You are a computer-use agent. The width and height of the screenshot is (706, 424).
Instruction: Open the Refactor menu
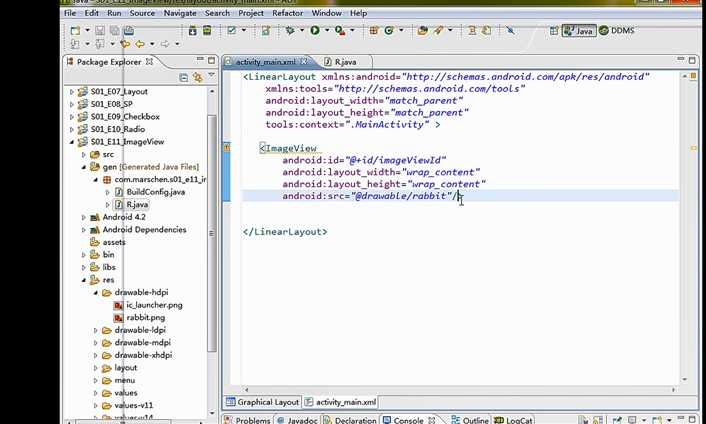287,13
